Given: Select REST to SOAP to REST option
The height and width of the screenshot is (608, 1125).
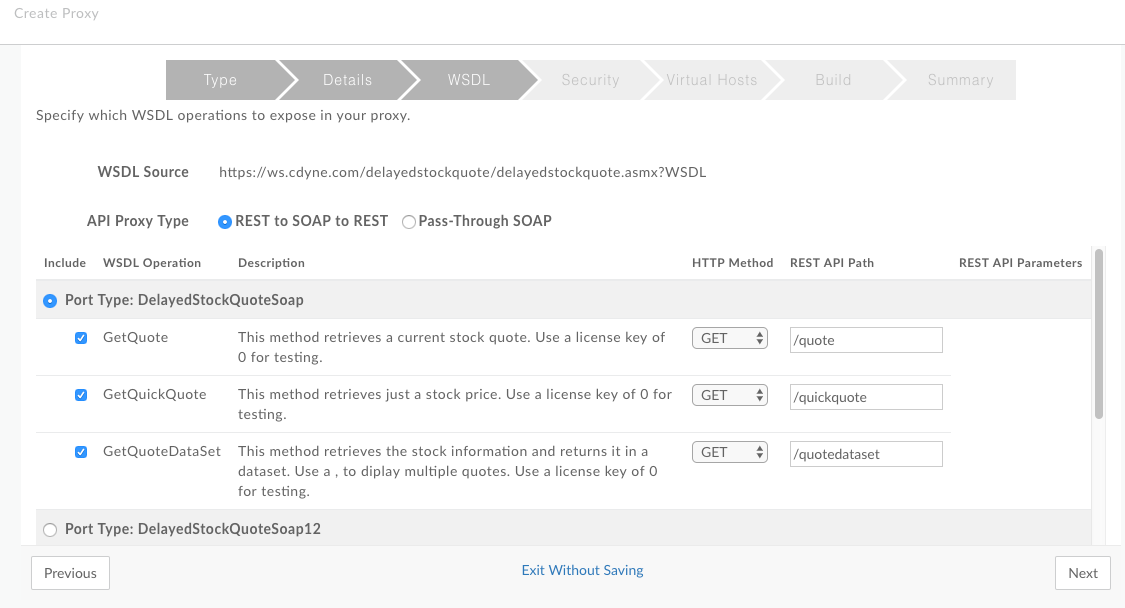Looking at the screenshot, I should (225, 221).
